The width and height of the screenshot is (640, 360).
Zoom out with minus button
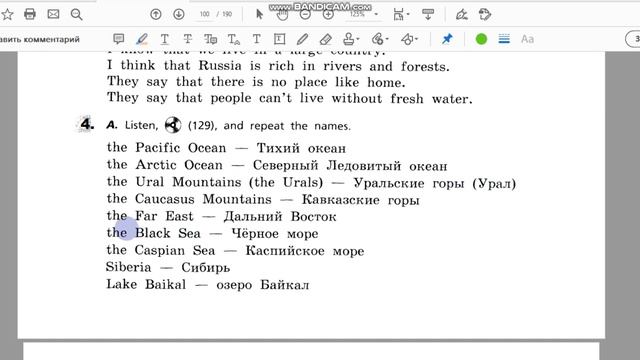point(305,15)
